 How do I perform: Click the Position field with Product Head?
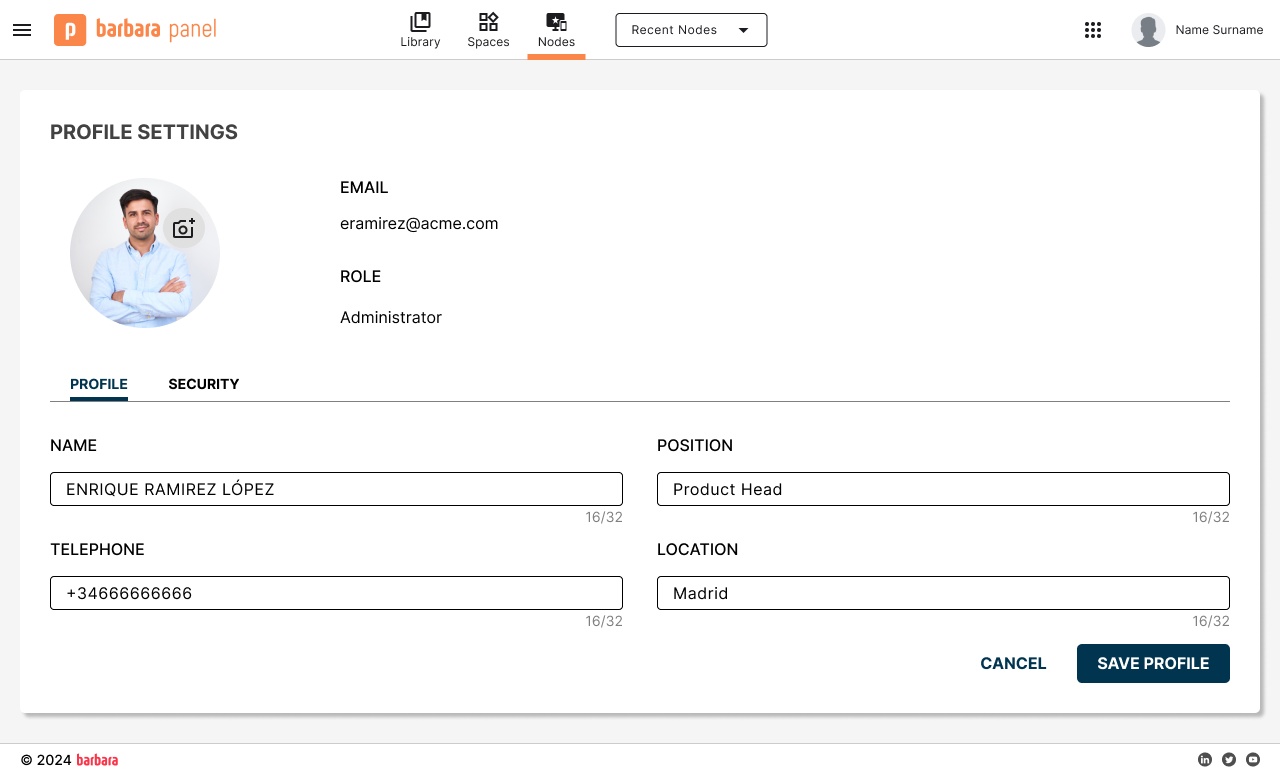tap(943, 489)
